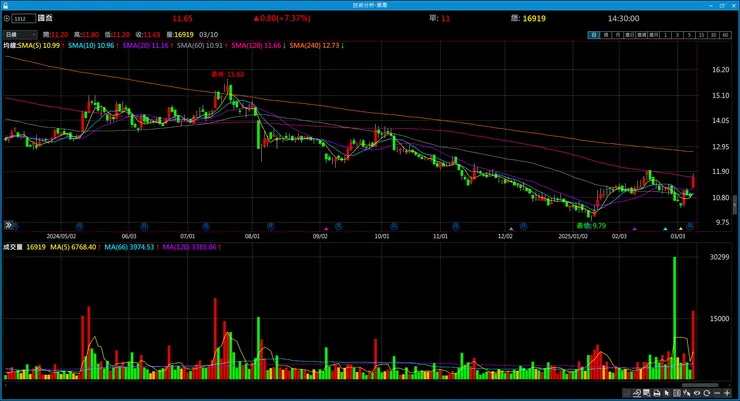Select the 15-minute period tab
740x401 pixels.
click(701, 35)
